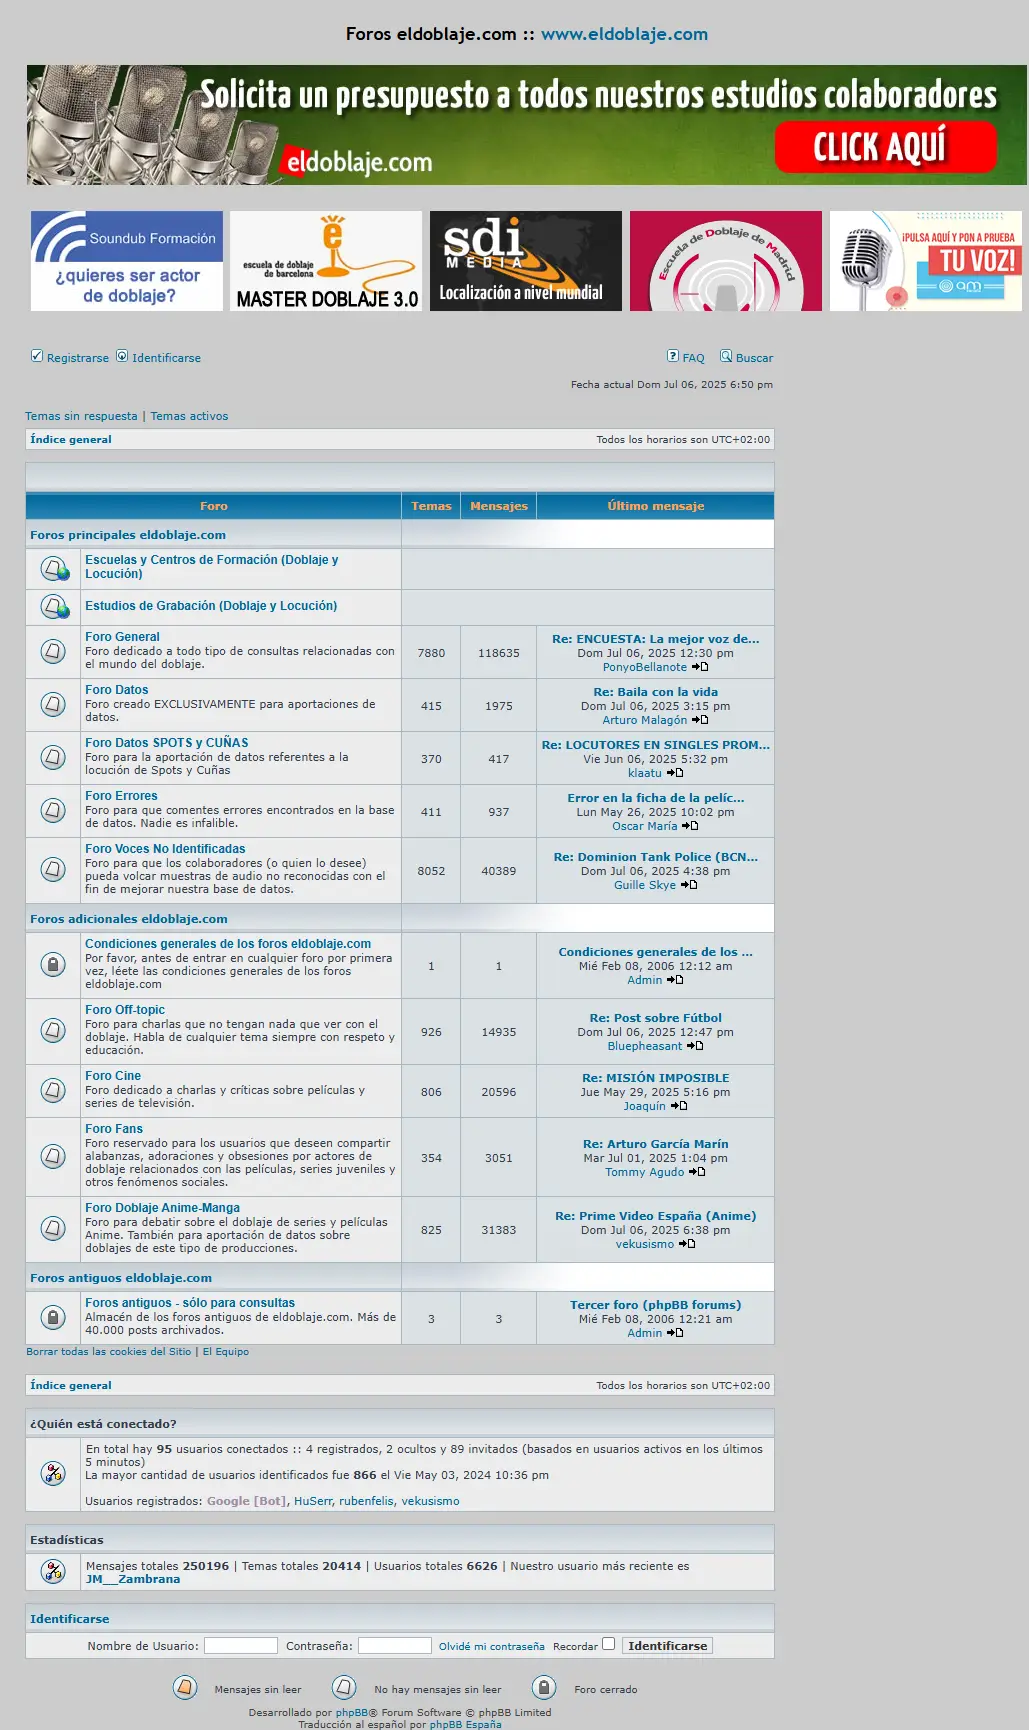Viewport: 1029px width, 1730px height.
Task: Open rubenfelis user profile
Action: [x=366, y=1501]
